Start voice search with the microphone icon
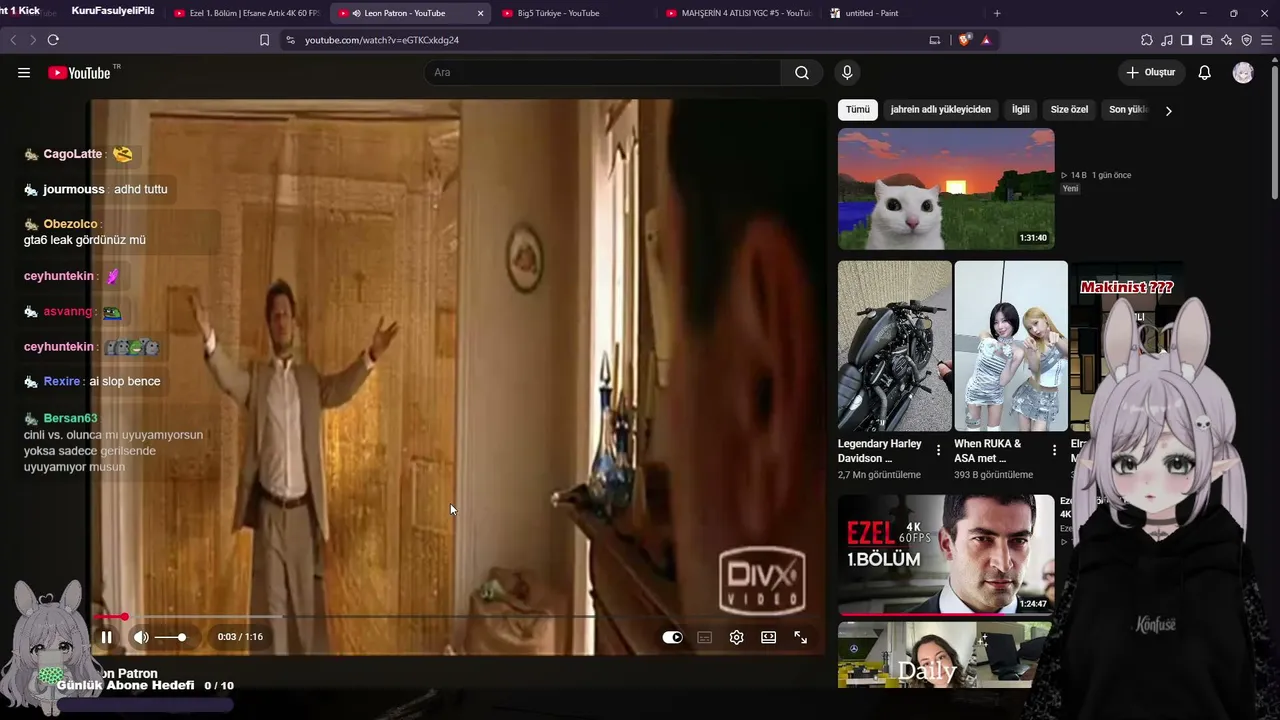Viewport: 1280px width, 720px height. click(x=847, y=72)
